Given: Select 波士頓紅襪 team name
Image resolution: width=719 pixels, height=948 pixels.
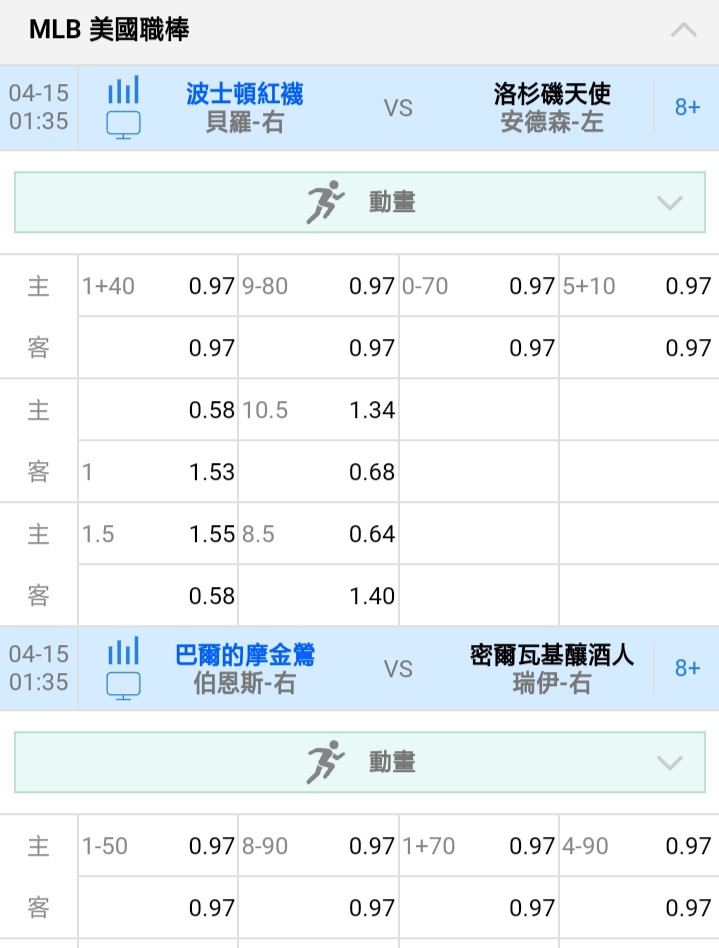Looking at the screenshot, I should click(x=244, y=94).
